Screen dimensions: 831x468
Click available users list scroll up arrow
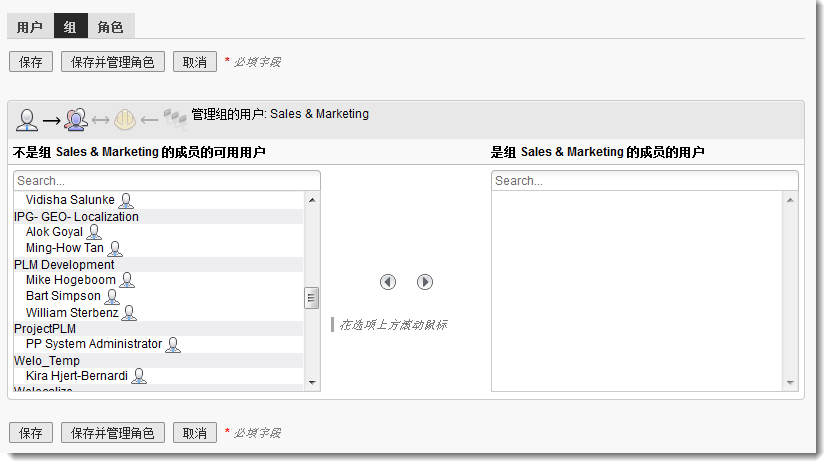coord(312,200)
